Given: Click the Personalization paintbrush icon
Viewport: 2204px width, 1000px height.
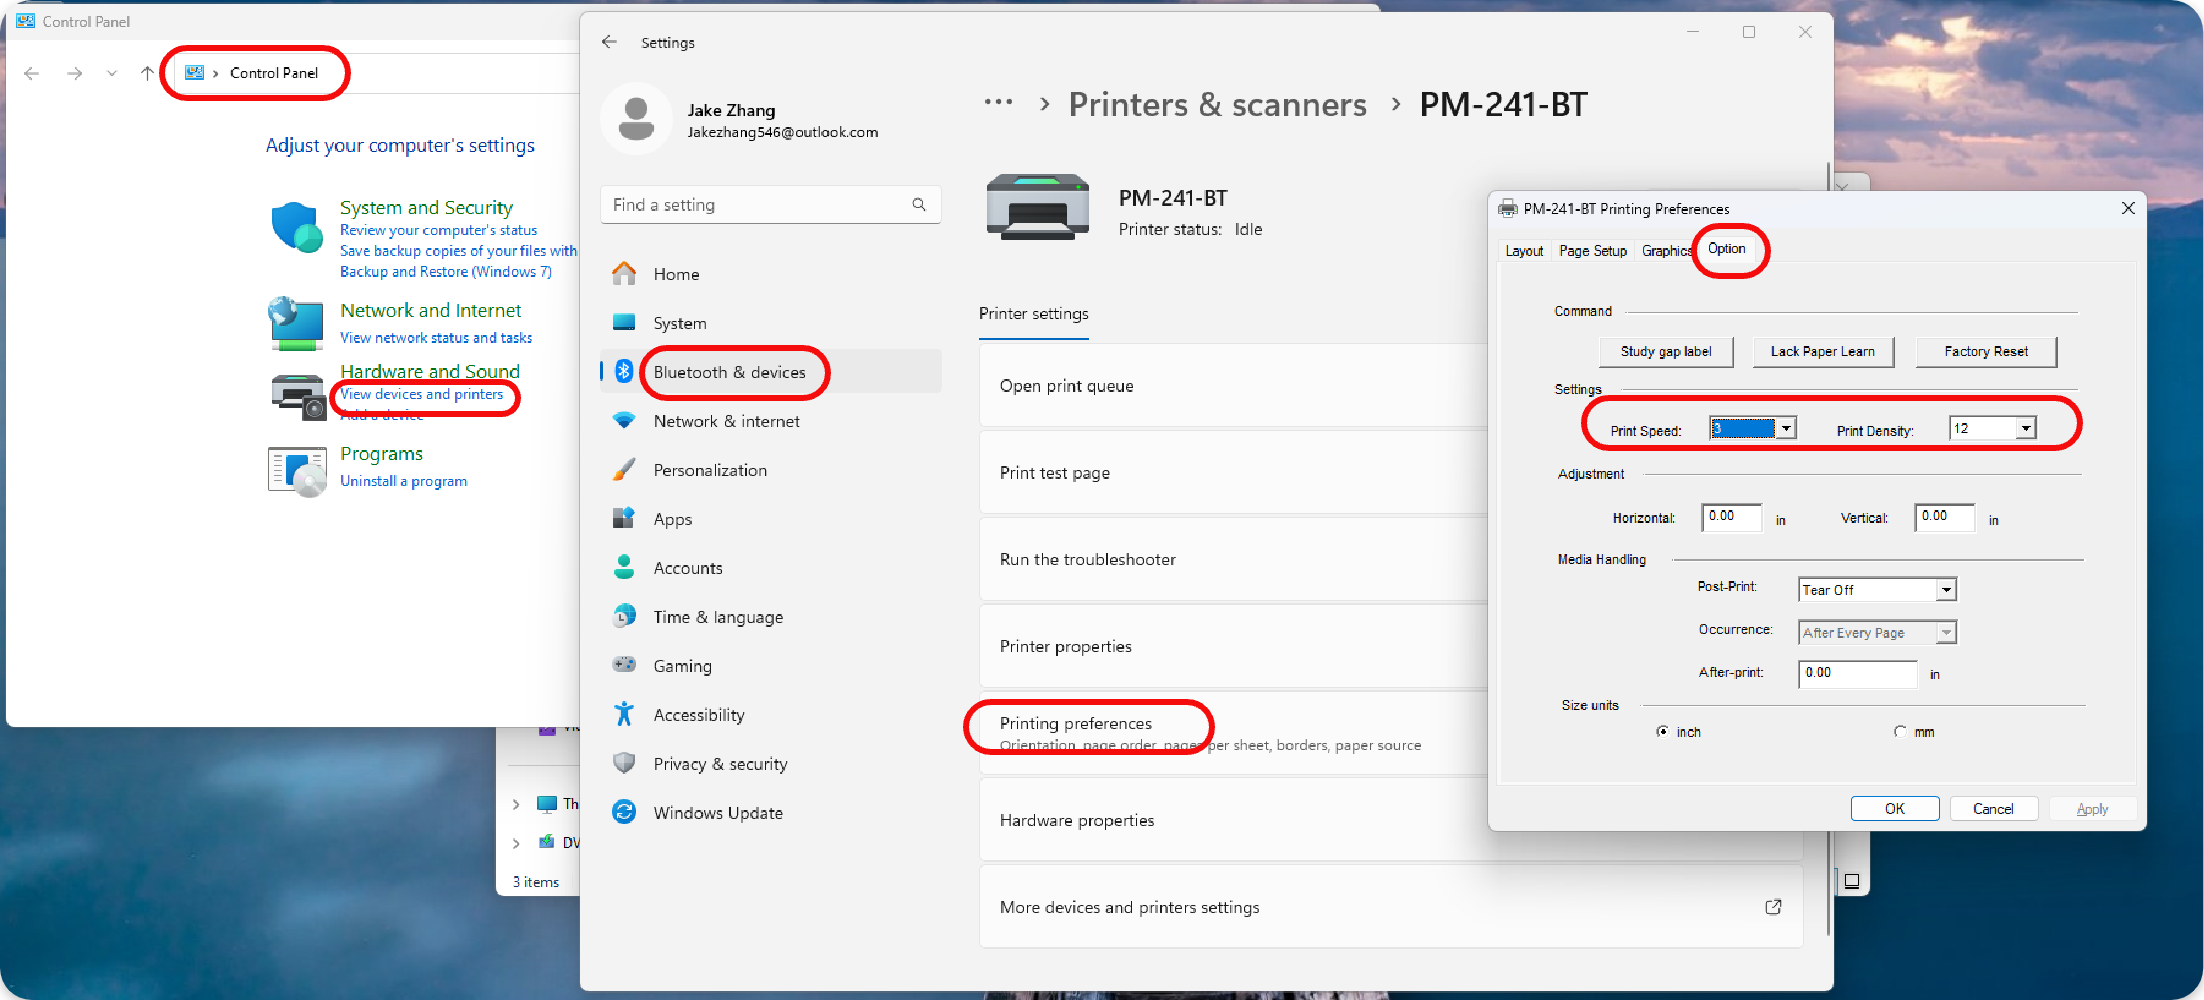Looking at the screenshot, I should [624, 469].
